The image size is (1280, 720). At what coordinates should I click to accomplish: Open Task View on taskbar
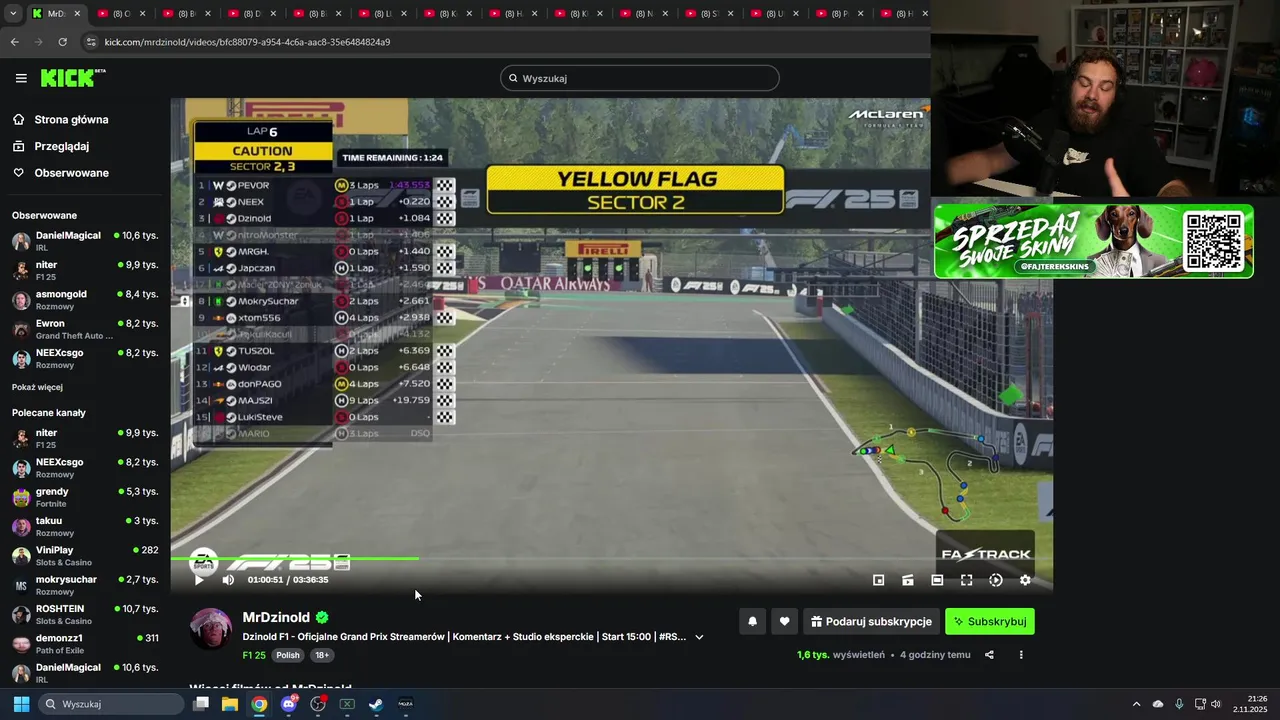(x=201, y=704)
